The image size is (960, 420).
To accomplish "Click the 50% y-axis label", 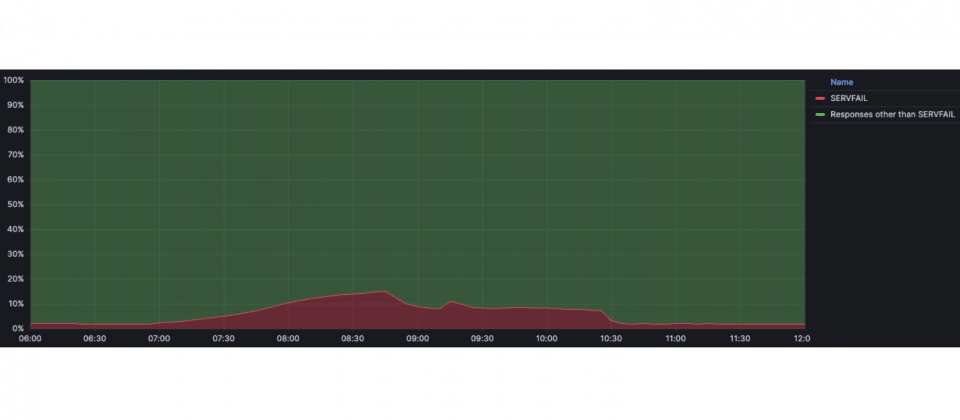I will point(15,204).
